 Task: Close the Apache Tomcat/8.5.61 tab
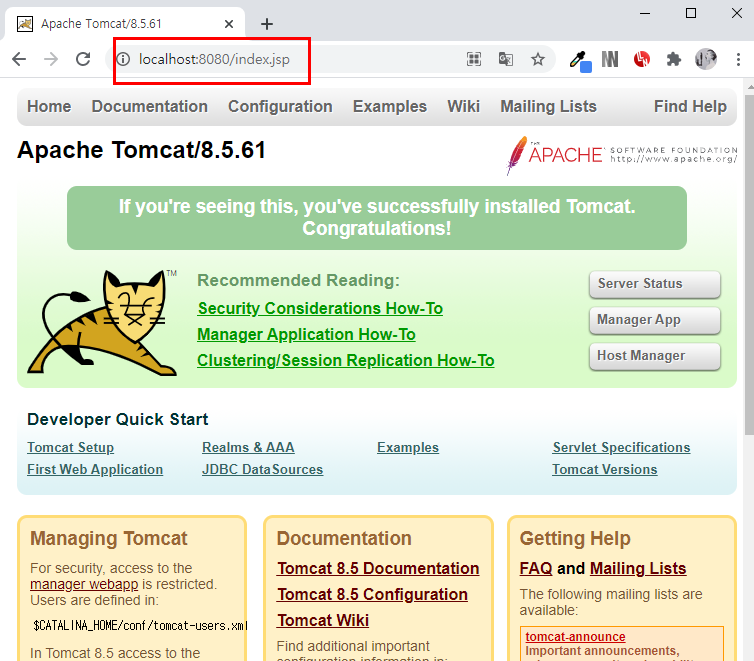coord(229,24)
